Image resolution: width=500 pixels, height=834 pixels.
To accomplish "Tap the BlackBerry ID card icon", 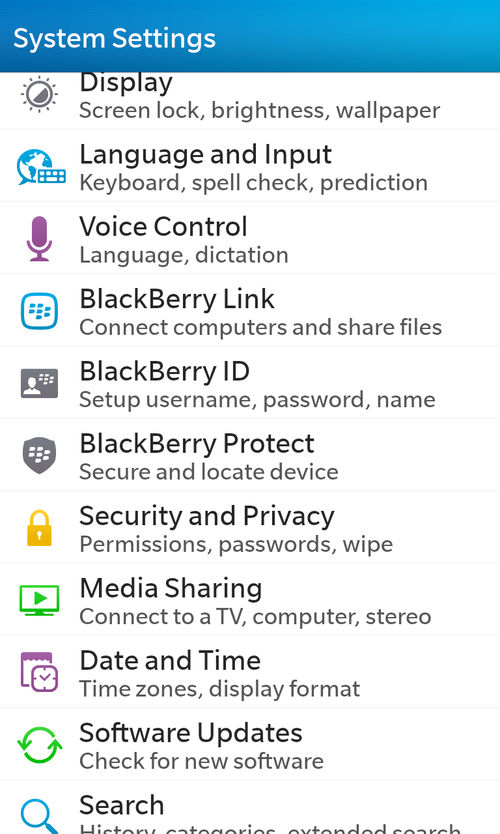I will pyautogui.click(x=39, y=383).
